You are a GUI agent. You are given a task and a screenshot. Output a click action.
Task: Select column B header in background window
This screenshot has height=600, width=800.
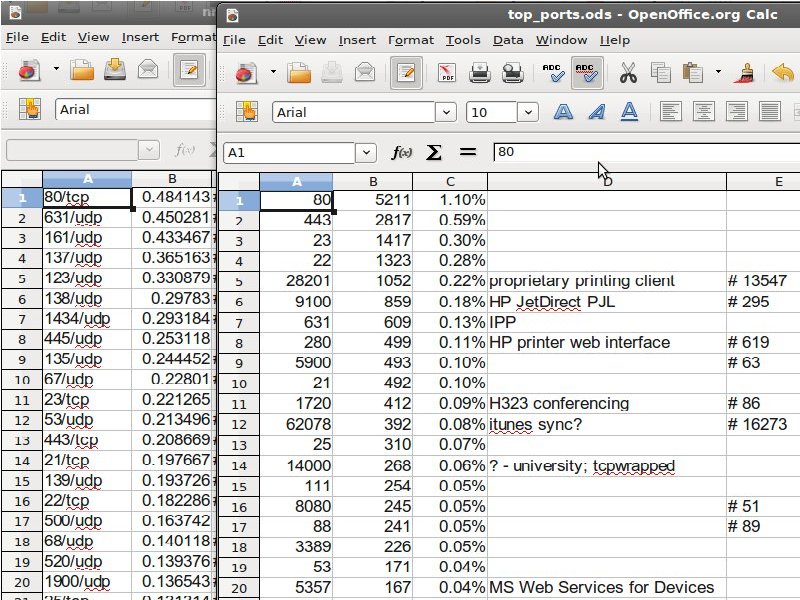[x=172, y=179]
